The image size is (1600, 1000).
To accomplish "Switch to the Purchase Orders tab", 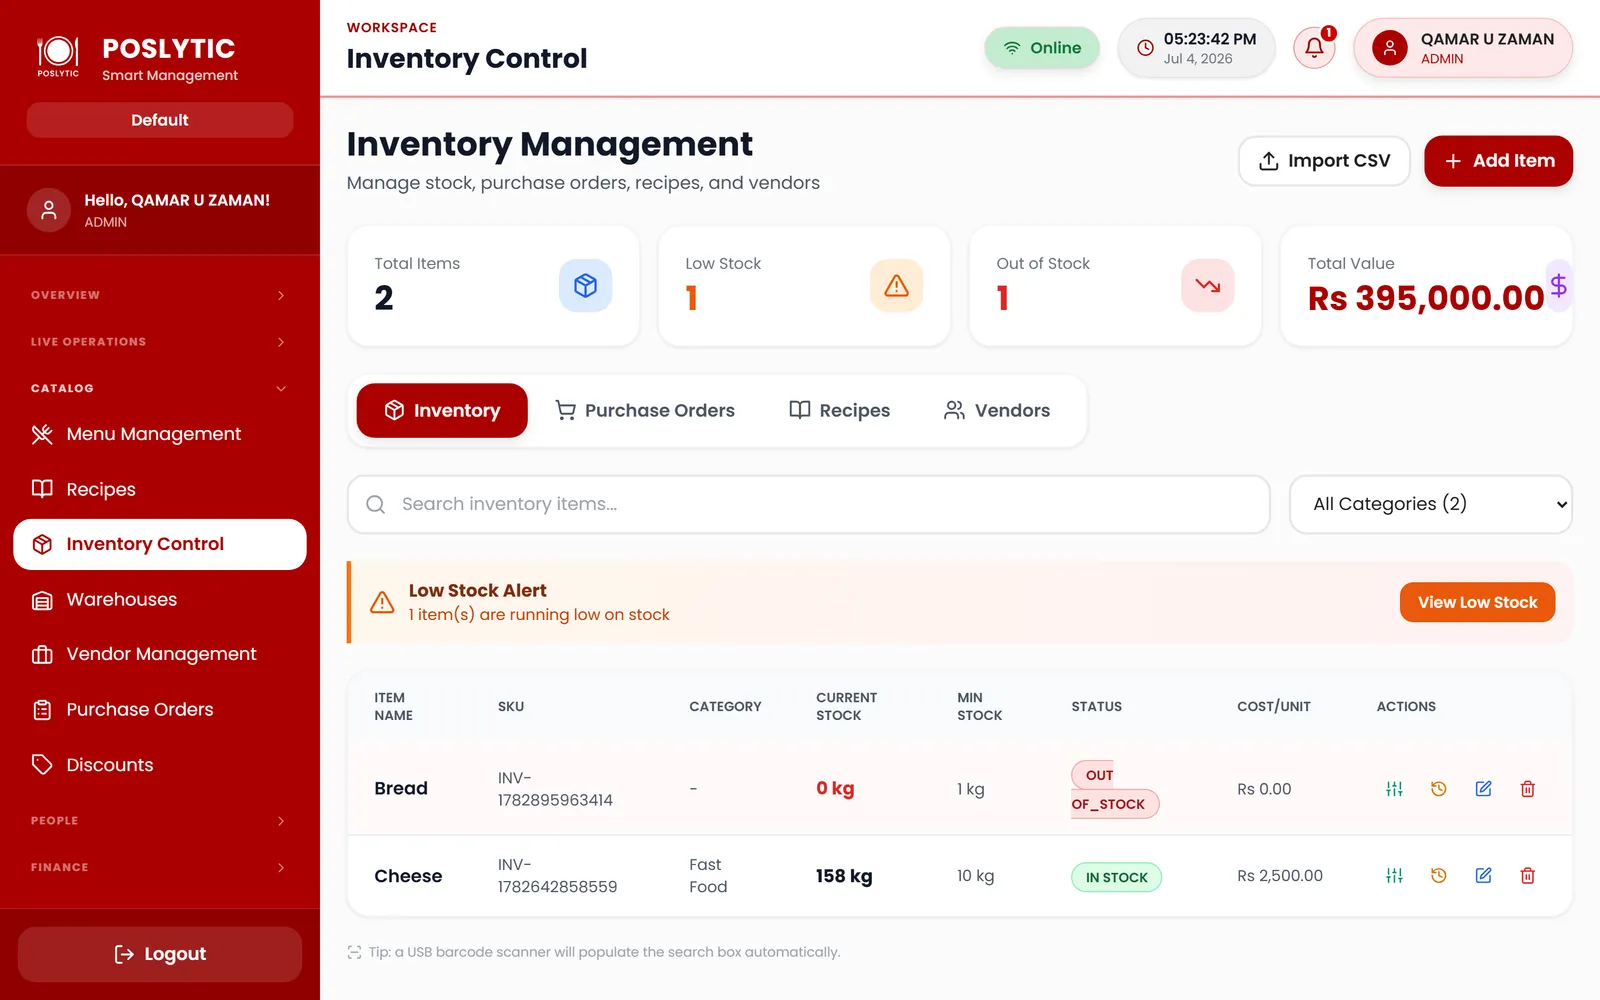I will 645,410.
